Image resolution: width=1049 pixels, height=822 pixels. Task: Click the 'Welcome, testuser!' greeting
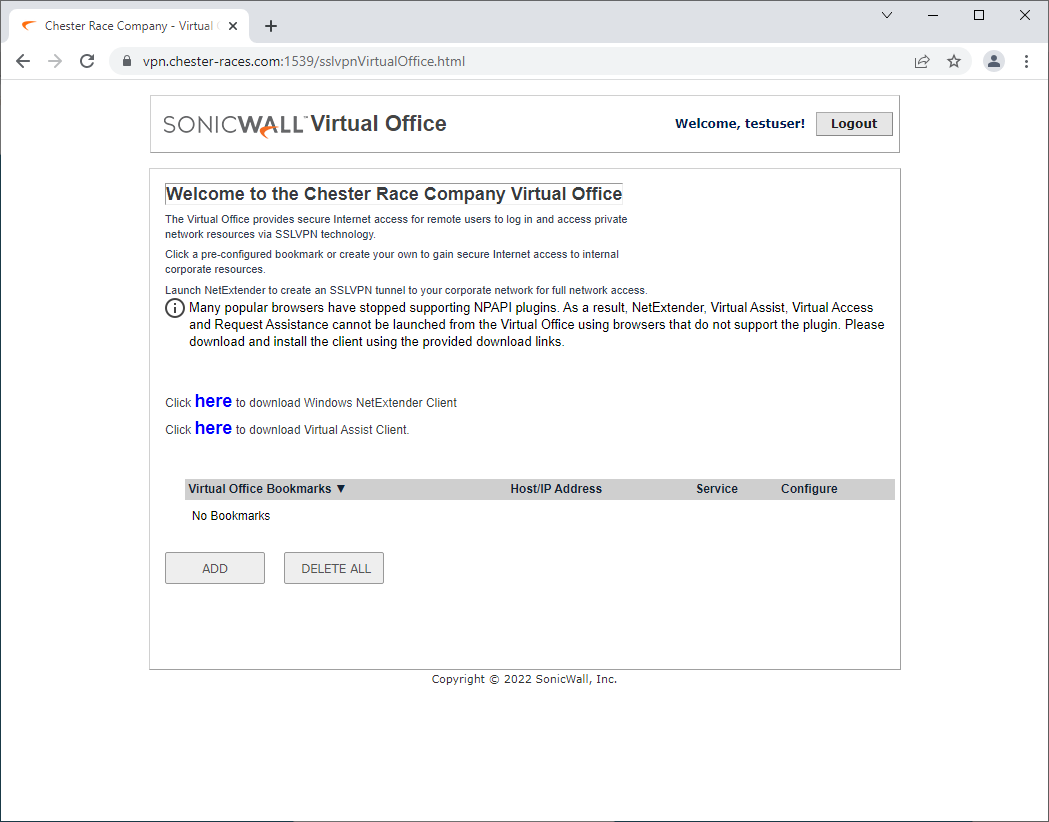740,124
